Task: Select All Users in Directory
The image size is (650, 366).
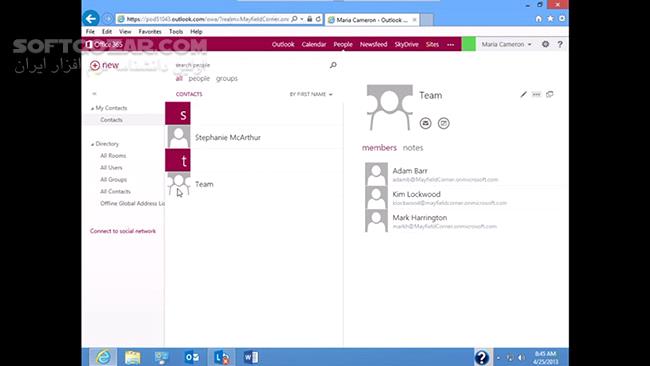Action: [x=111, y=167]
